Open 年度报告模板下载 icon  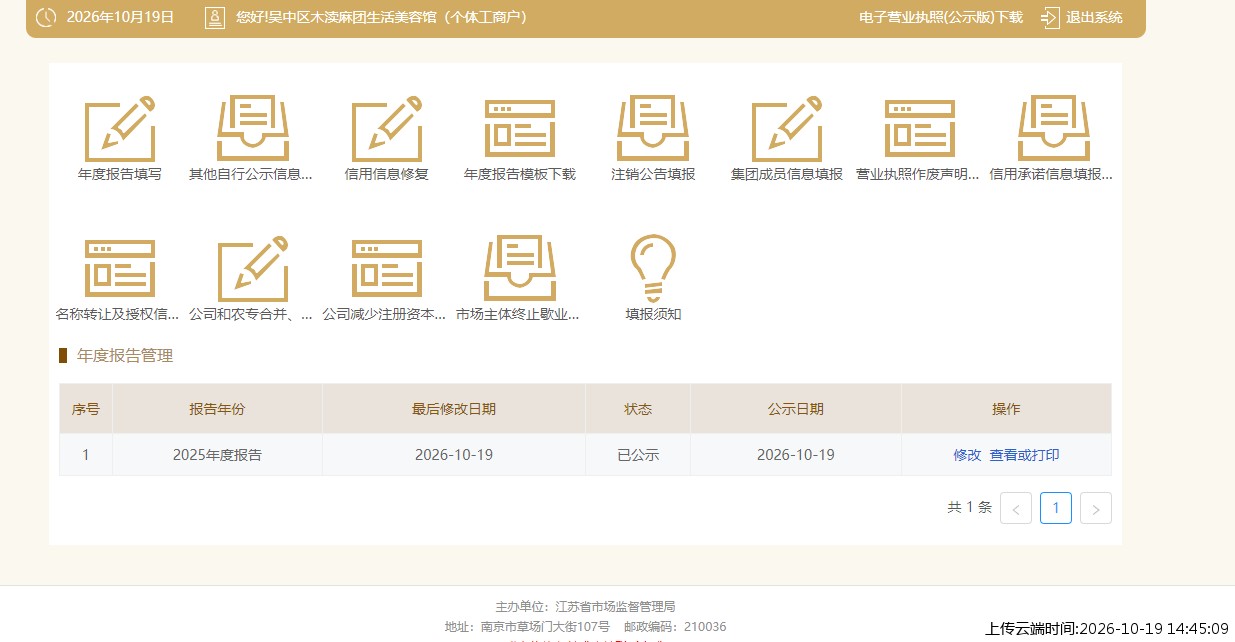pos(520,128)
